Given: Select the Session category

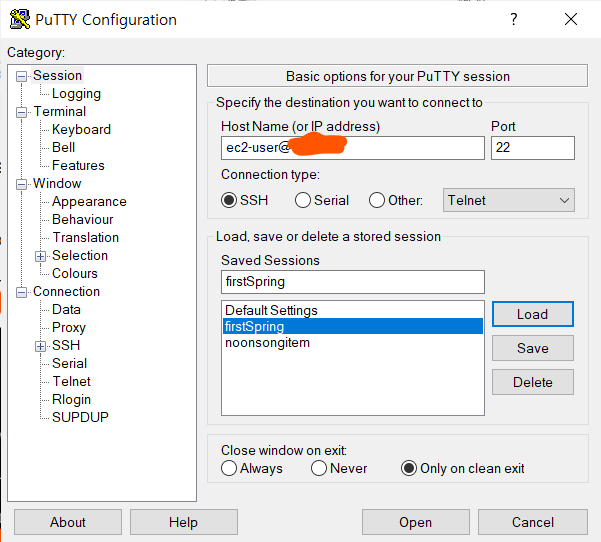Looking at the screenshot, I should (57, 76).
